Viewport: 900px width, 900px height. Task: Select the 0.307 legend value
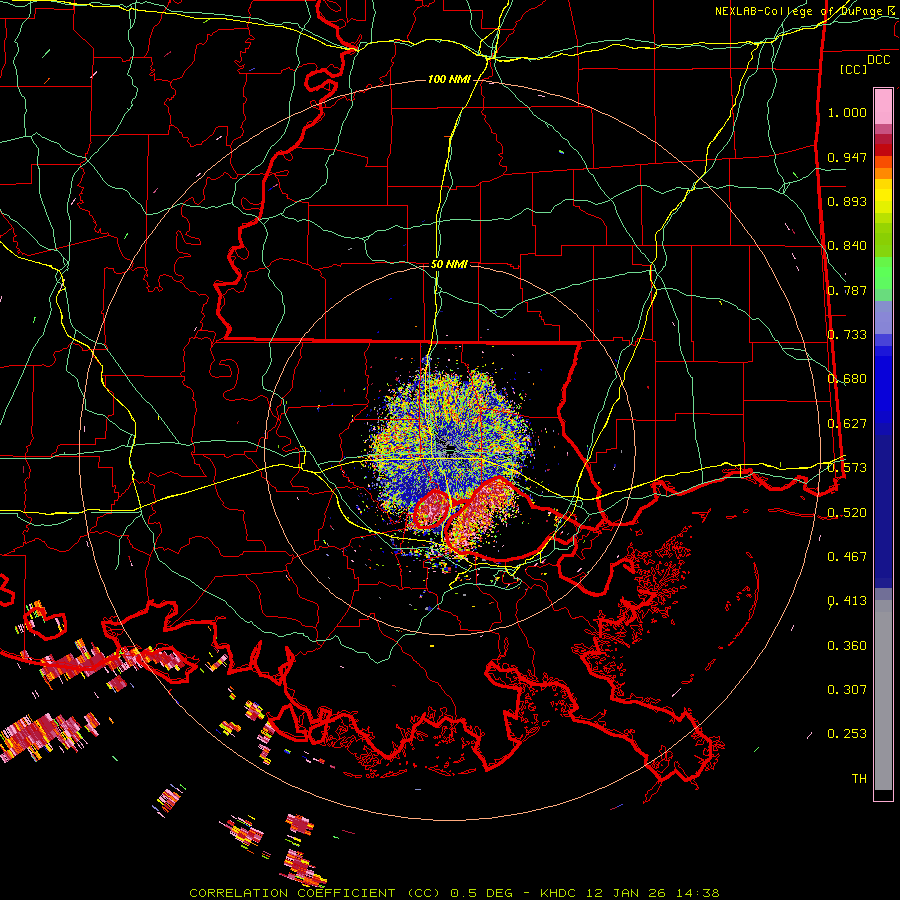pyautogui.click(x=847, y=690)
